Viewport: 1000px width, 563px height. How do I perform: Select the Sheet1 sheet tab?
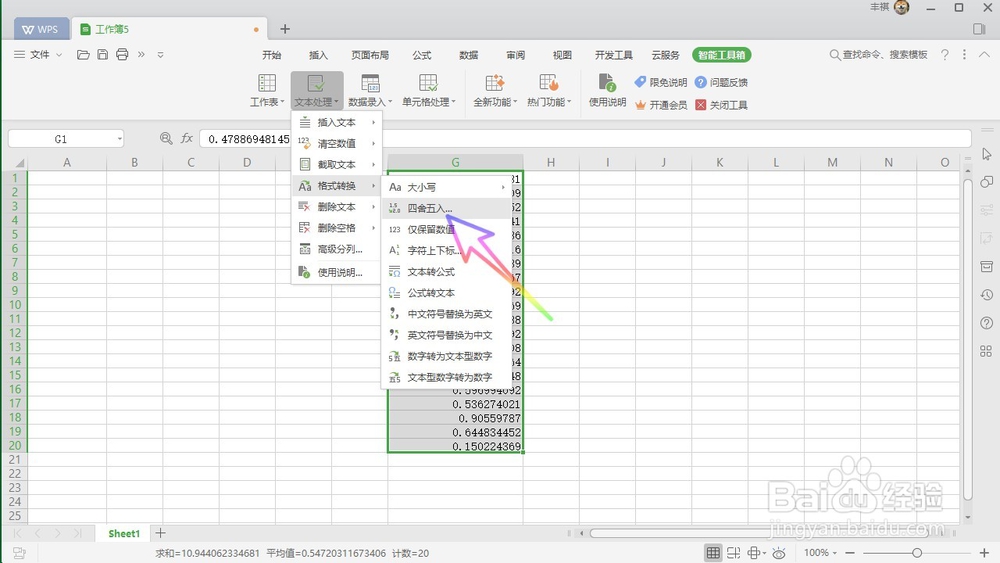pos(124,533)
